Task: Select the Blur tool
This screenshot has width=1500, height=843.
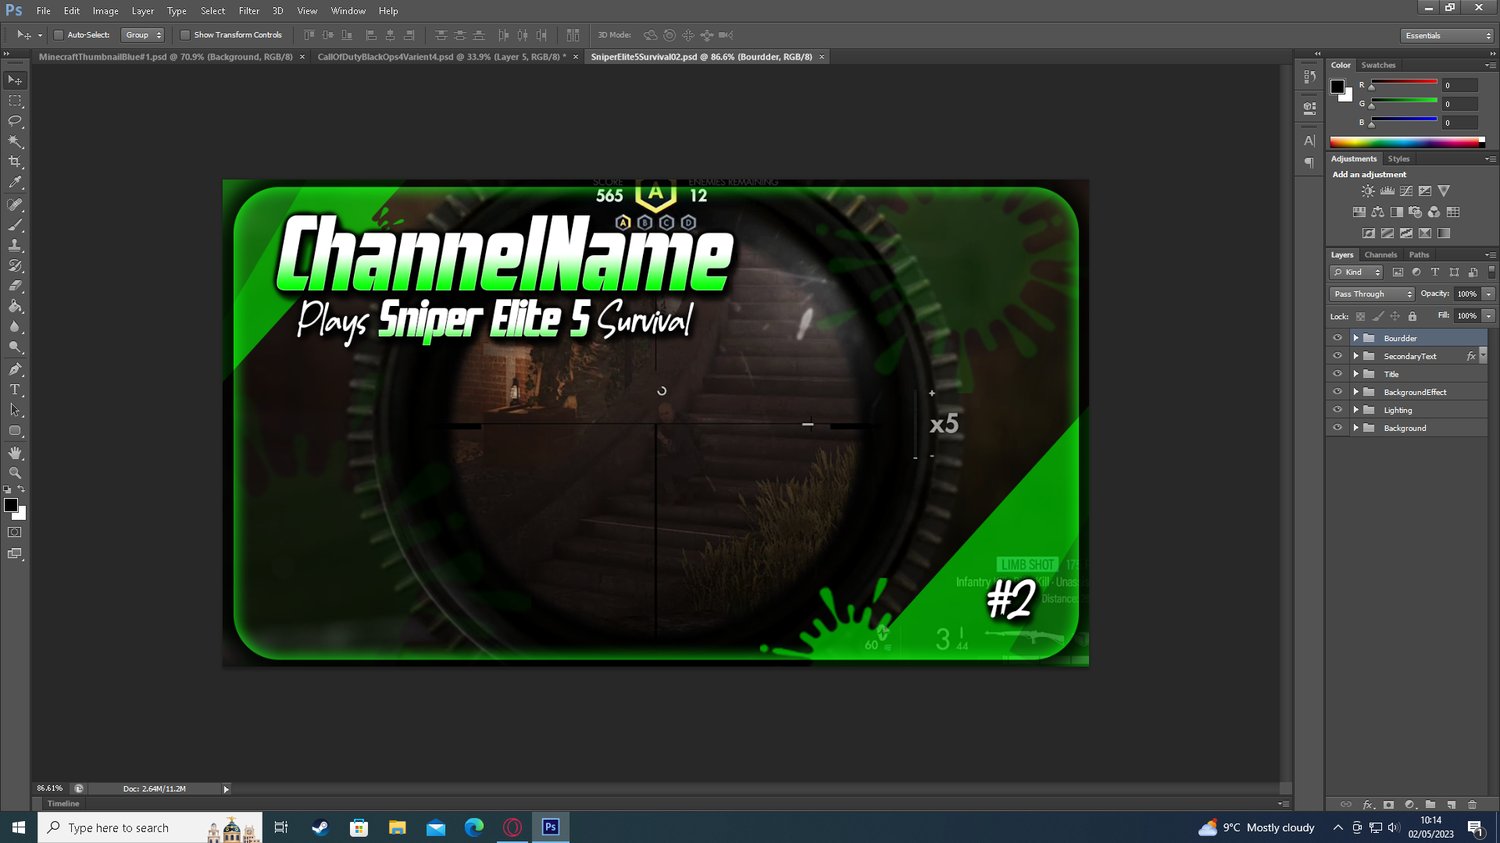Action: [x=15, y=327]
